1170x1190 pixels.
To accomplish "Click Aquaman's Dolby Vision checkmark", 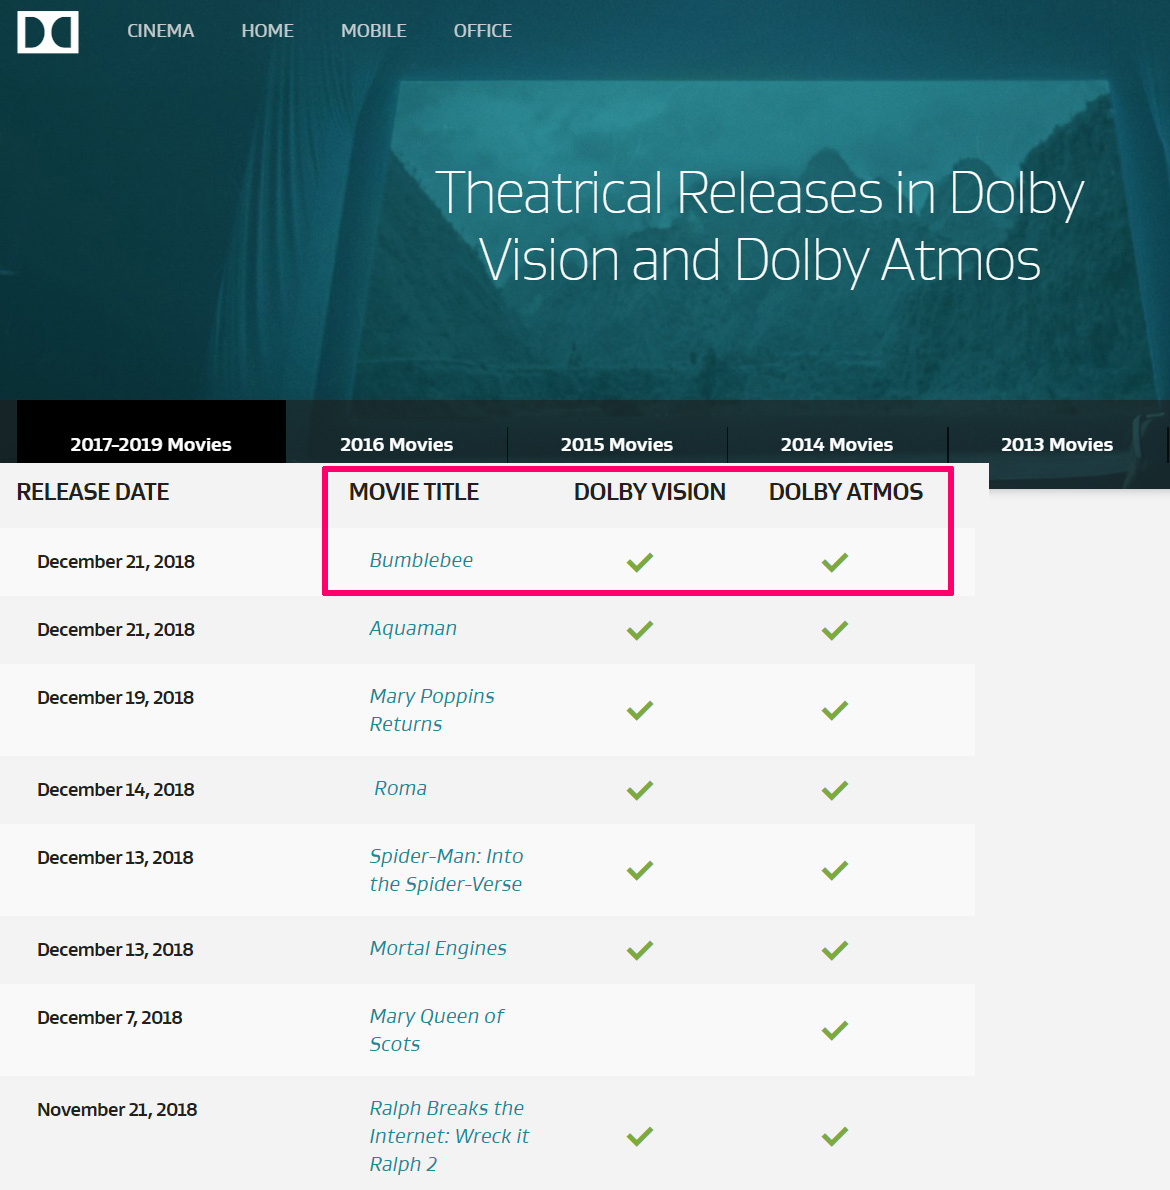I will pyautogui.click(x=640, y=631).
